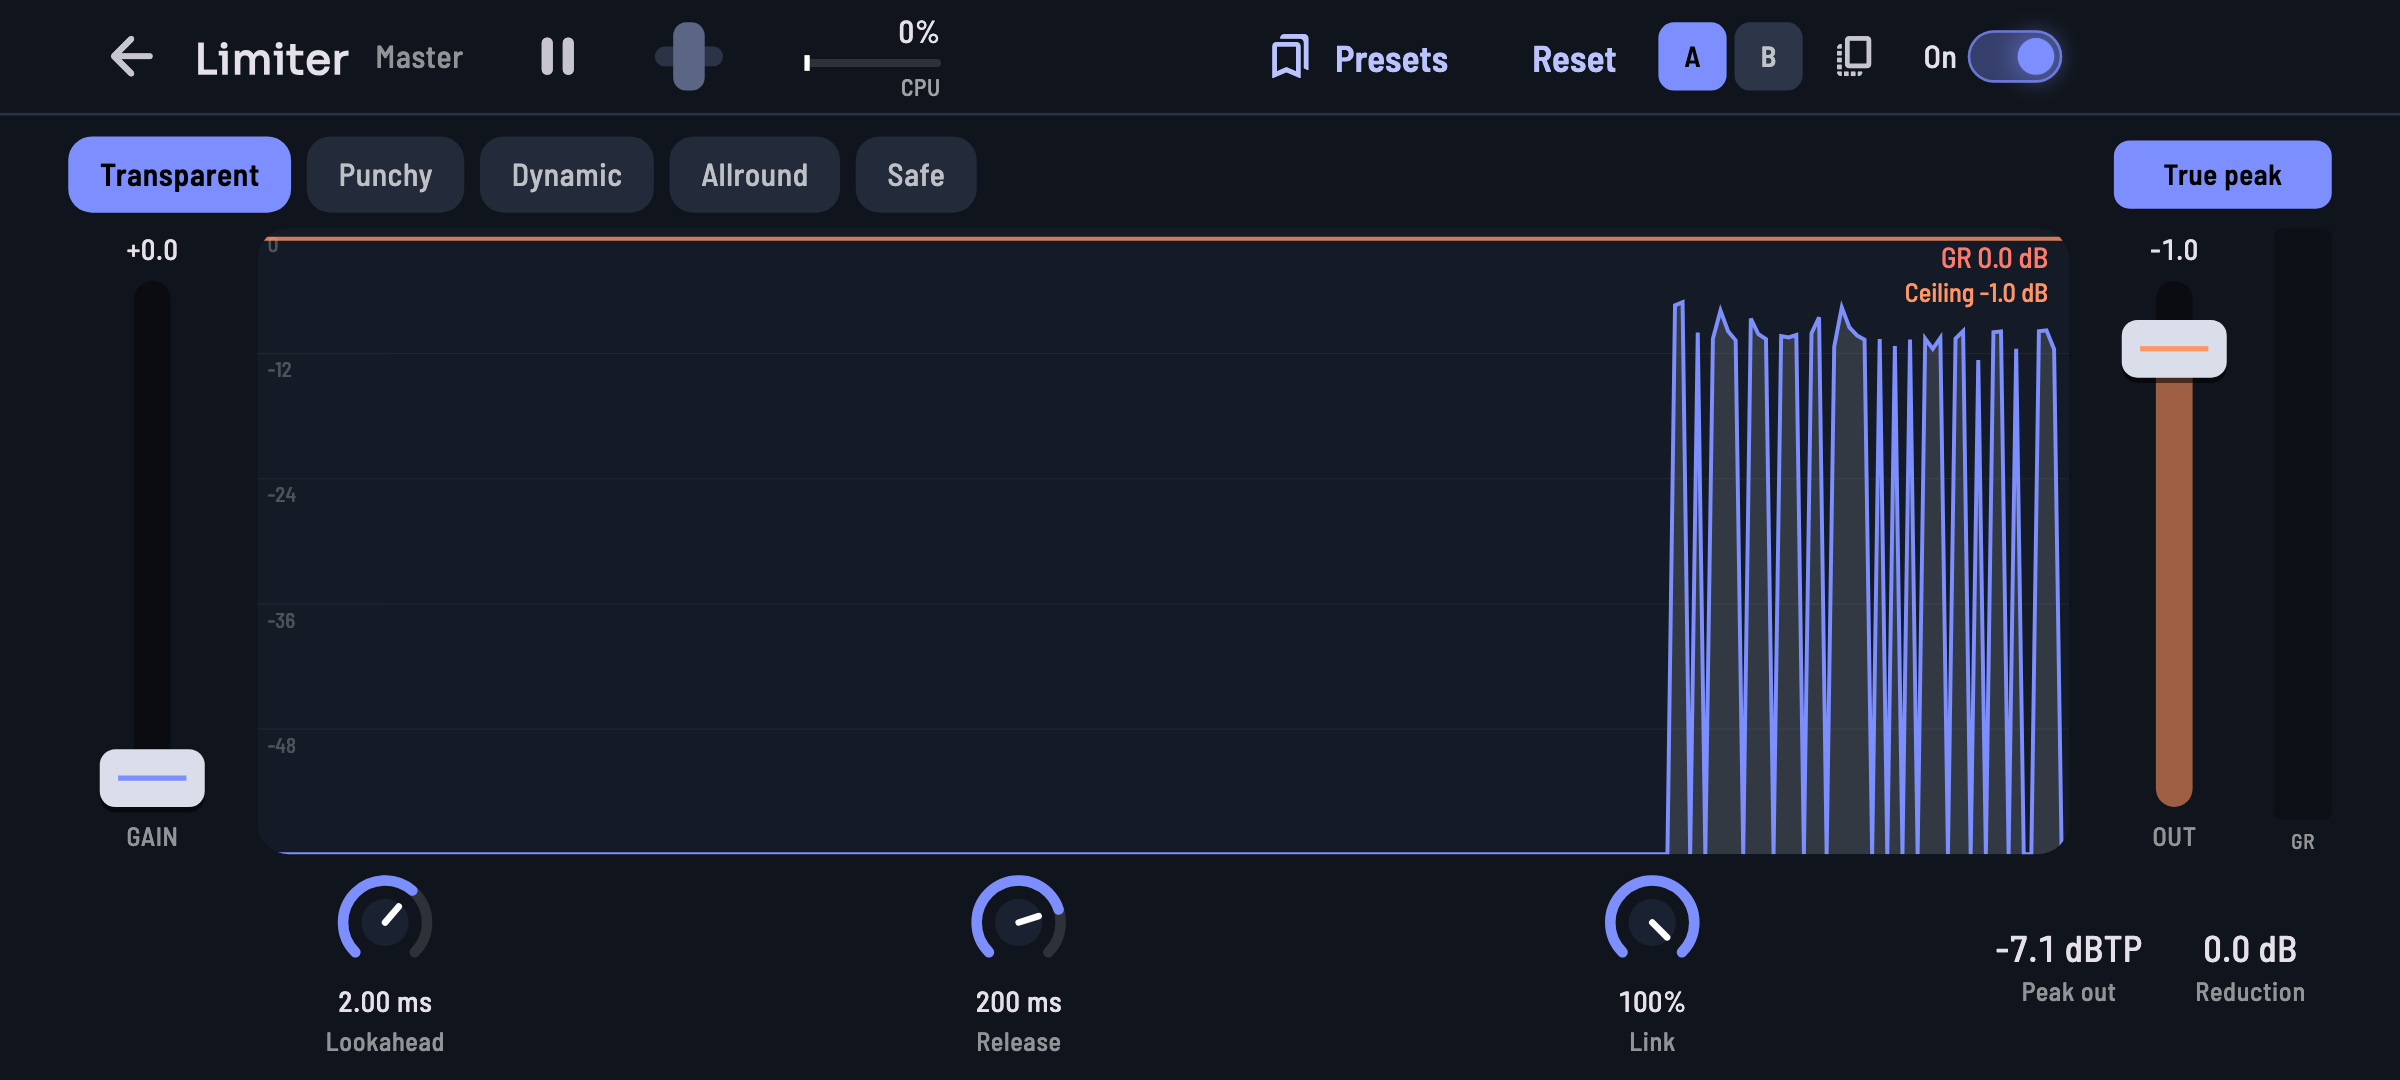
Task: Click the 0.0 dB Reduction readout
Action: tap(2250, 949)
